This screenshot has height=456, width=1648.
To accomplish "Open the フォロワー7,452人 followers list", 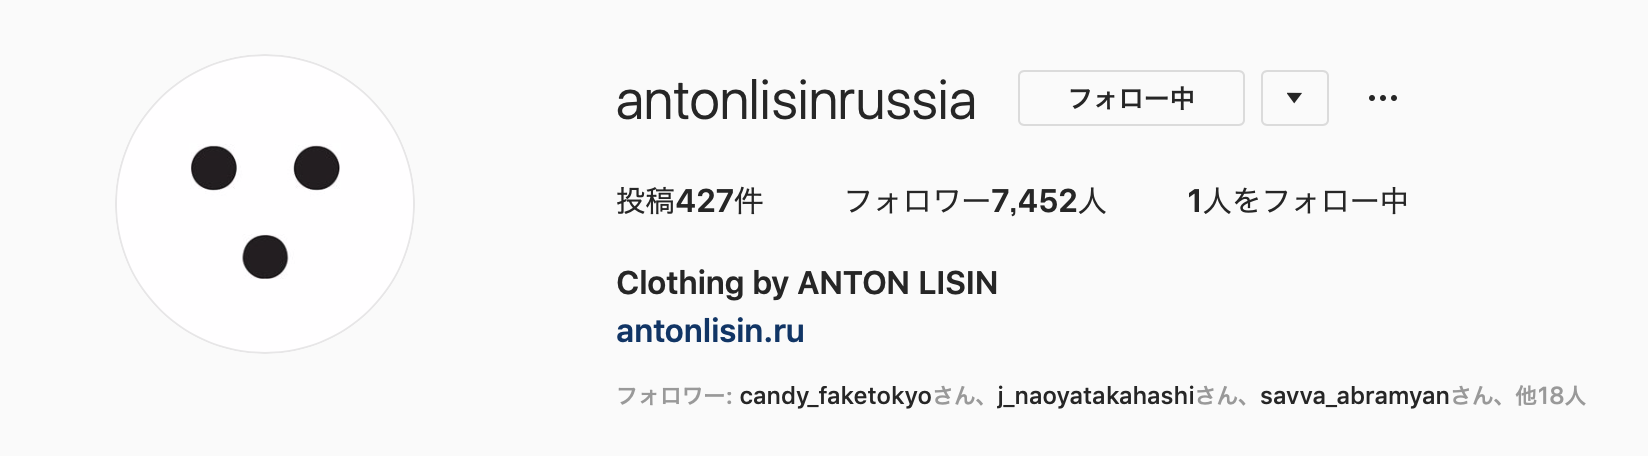I will 975,201.
